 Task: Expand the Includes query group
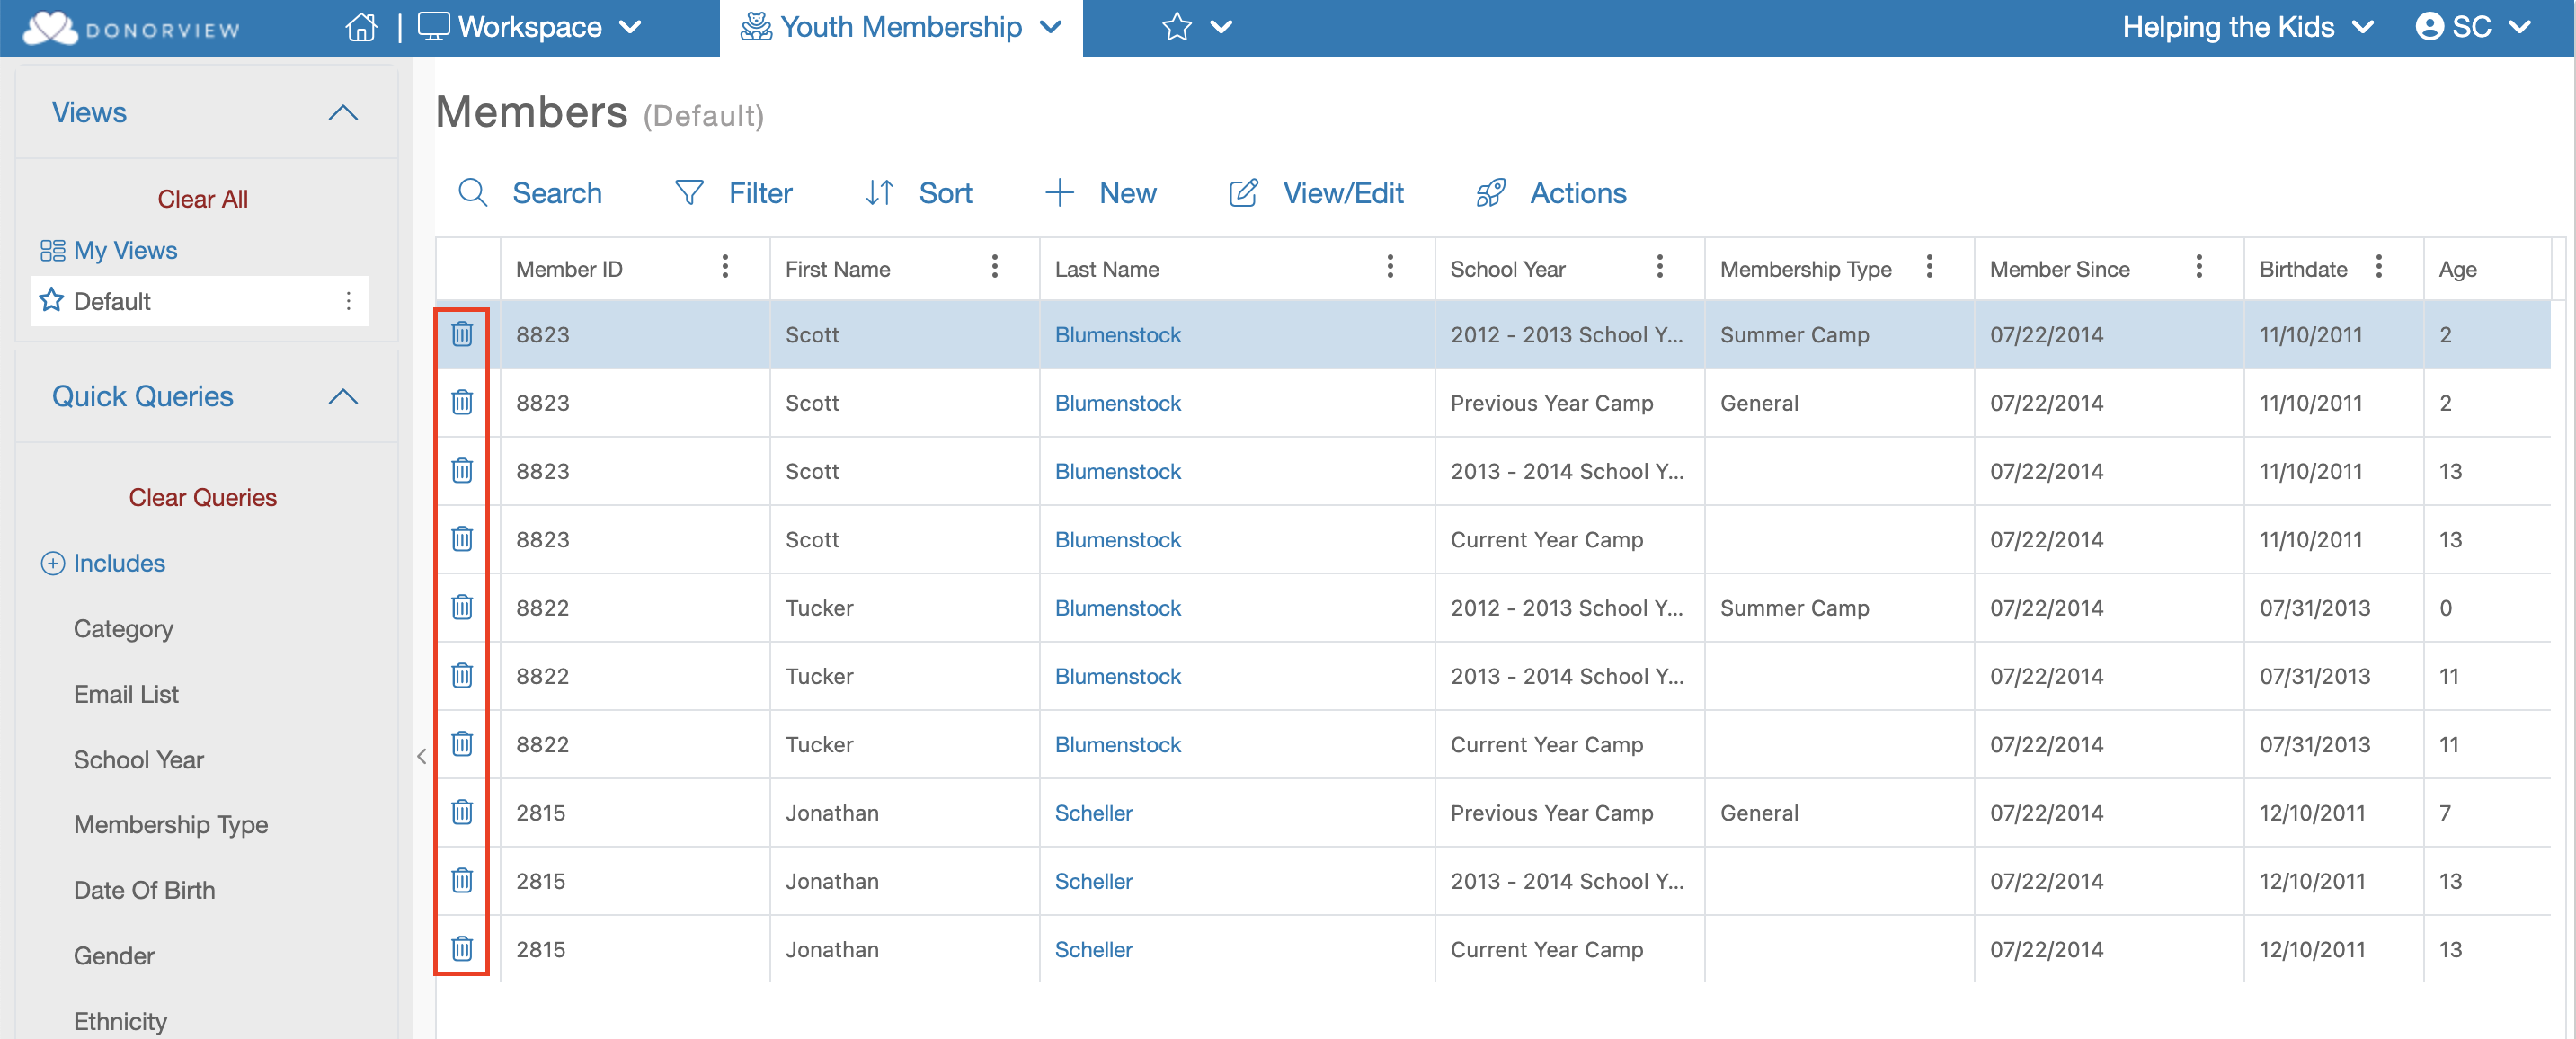click(53, 563)
